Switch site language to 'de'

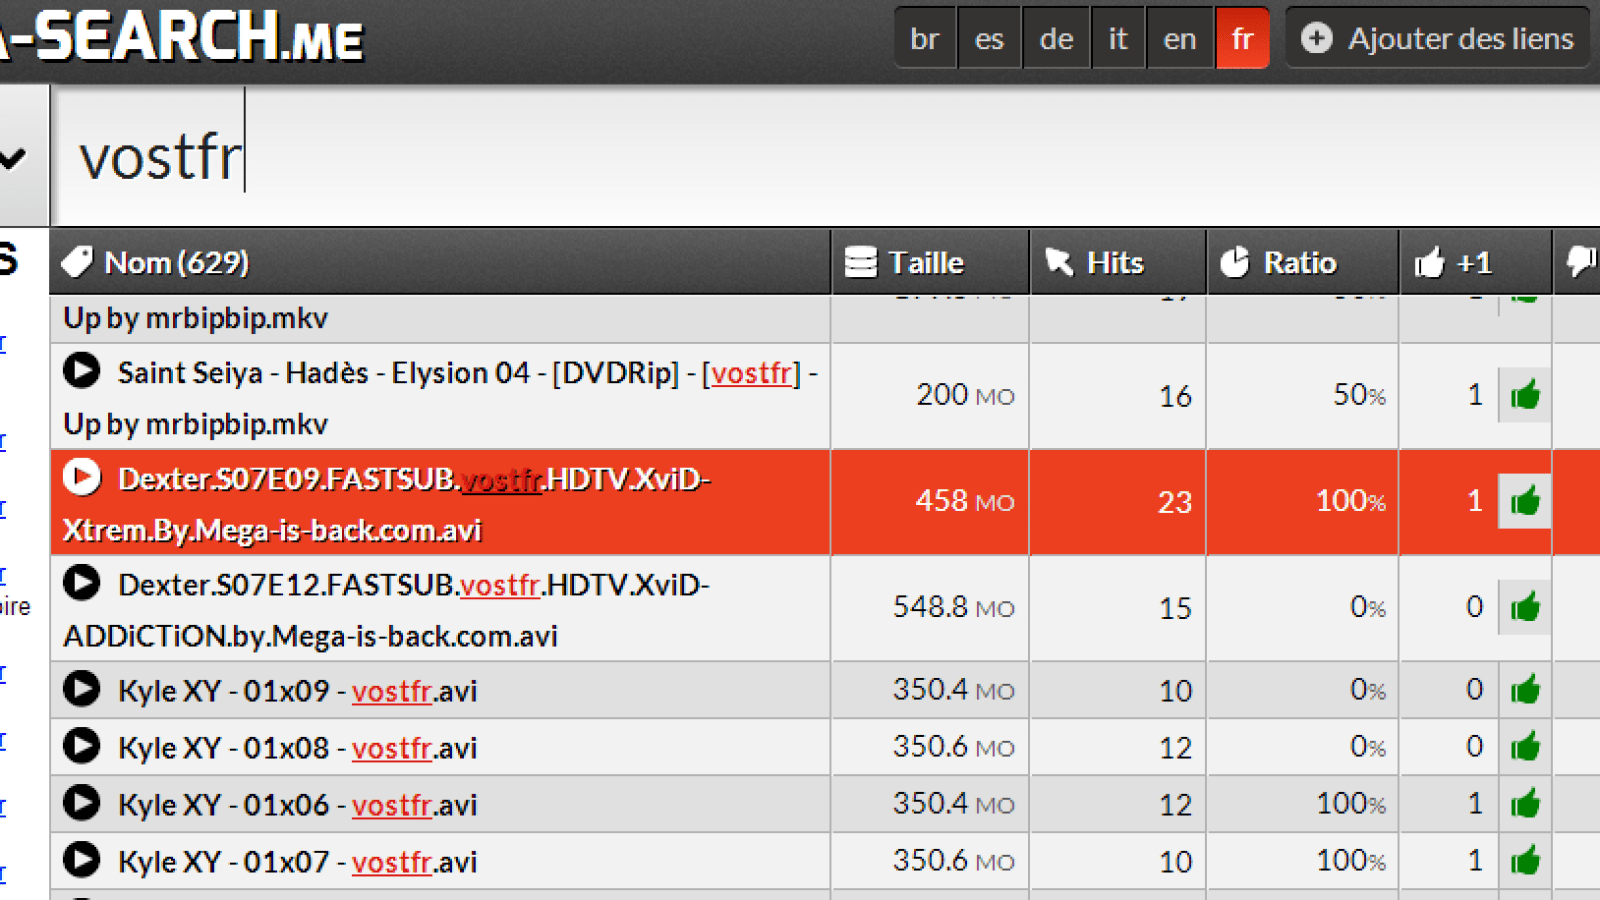pos(1056,39)
